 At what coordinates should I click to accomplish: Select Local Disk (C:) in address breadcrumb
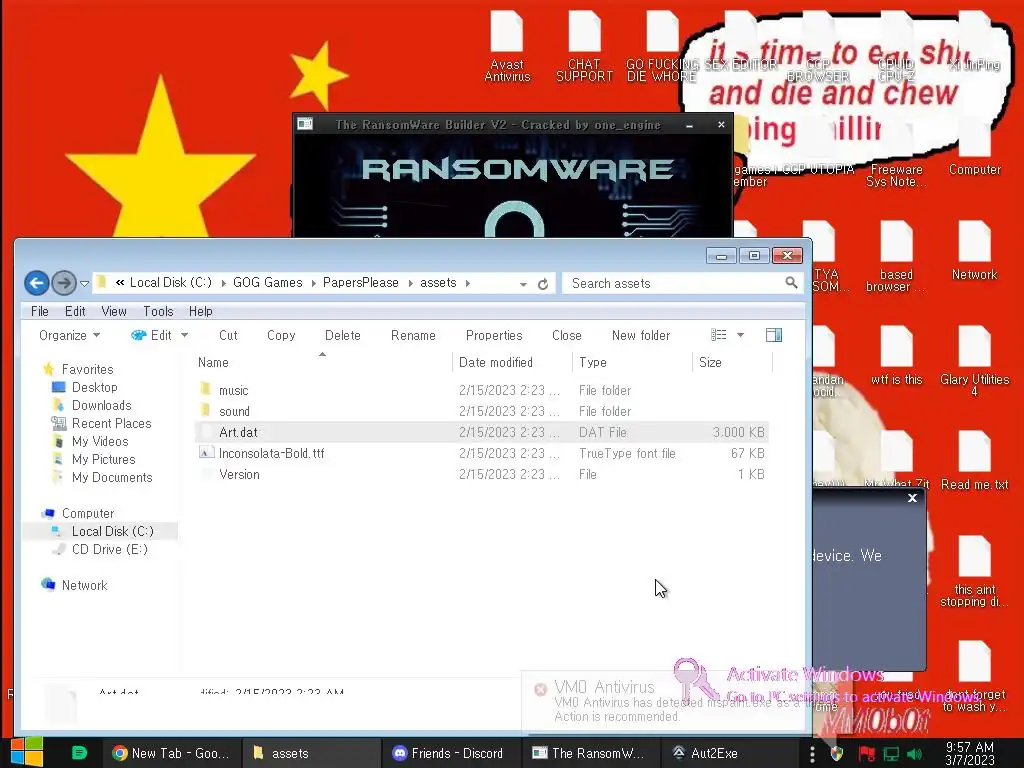[x=170, y=282]
